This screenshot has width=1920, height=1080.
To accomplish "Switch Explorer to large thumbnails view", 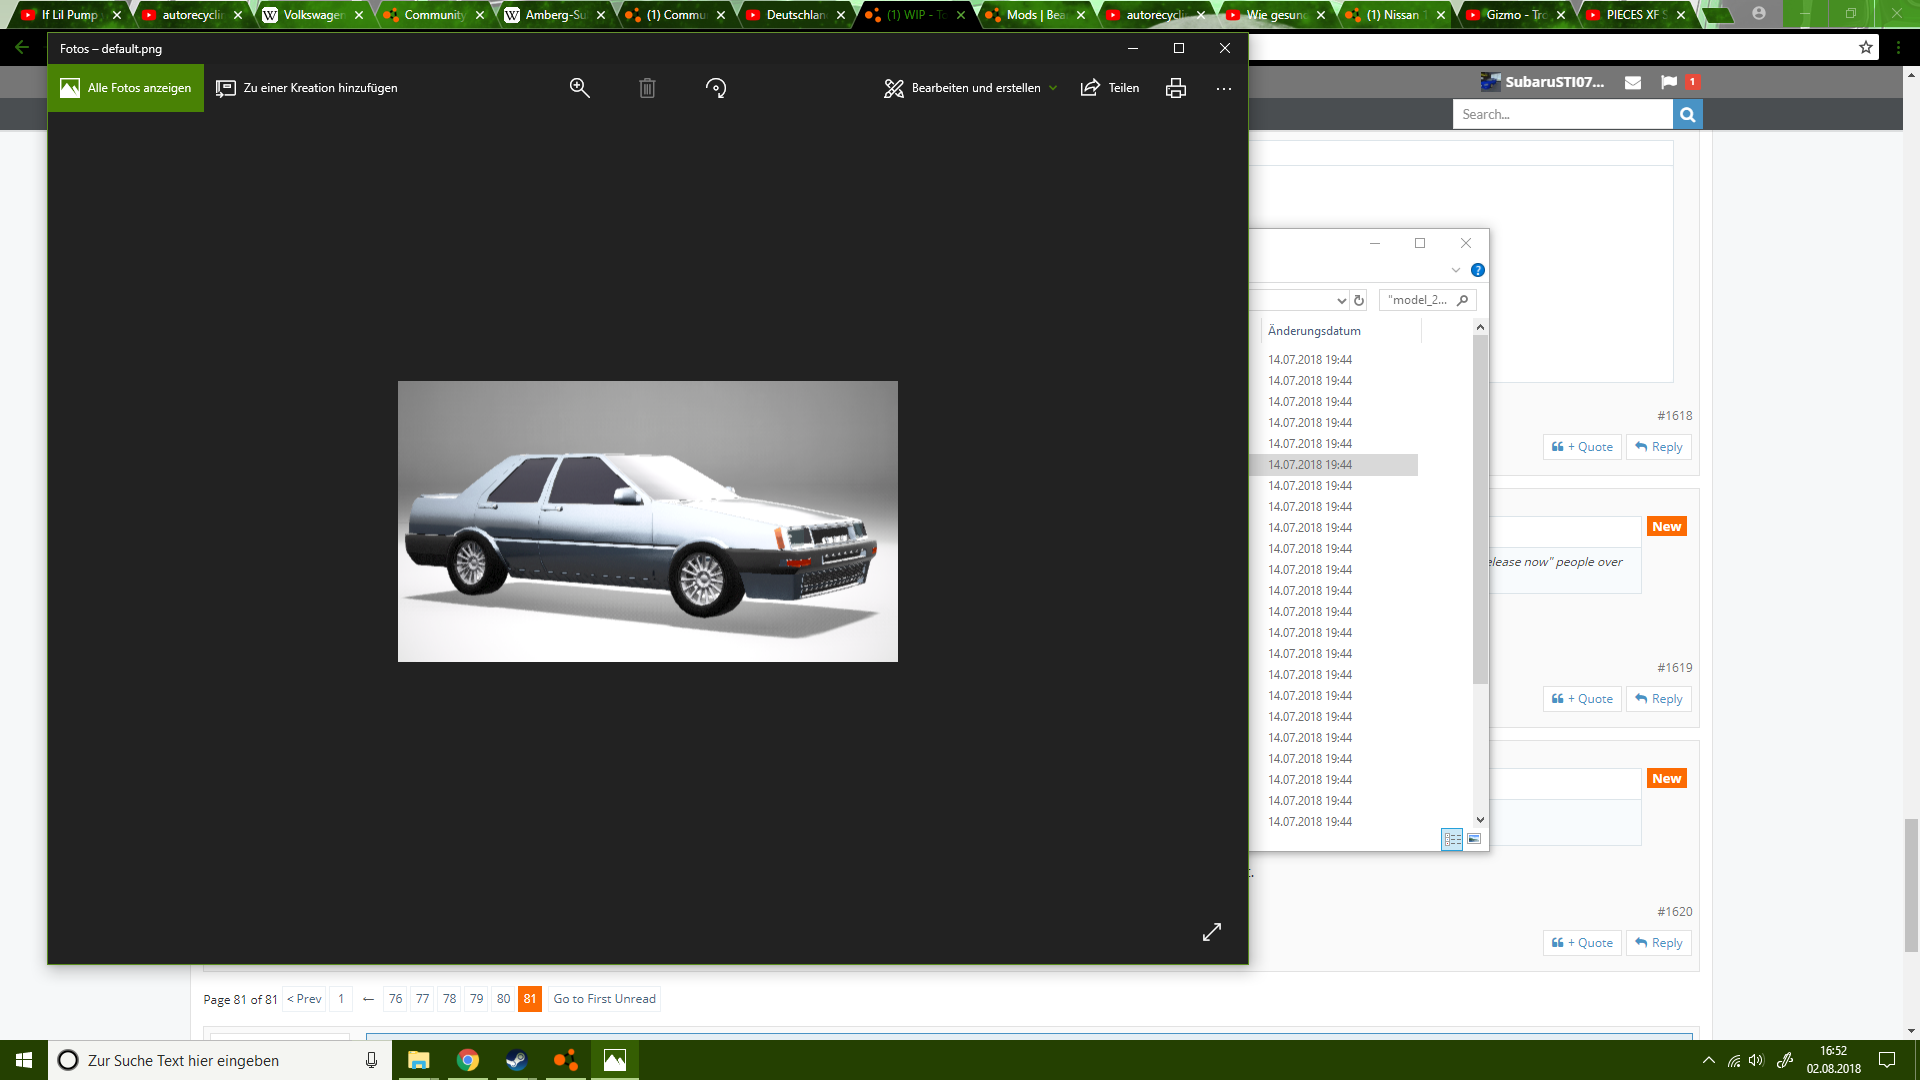I will [x=1474, y=839].
